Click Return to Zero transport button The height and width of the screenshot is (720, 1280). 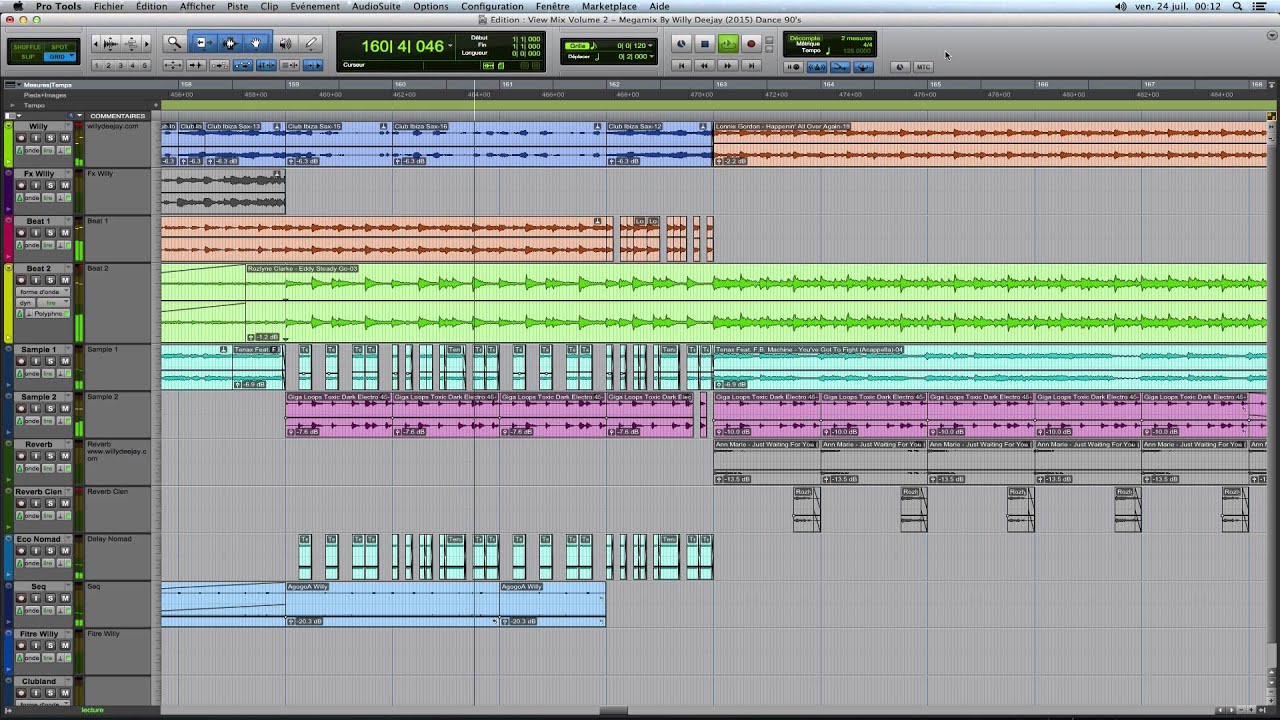tap(681, 66)
